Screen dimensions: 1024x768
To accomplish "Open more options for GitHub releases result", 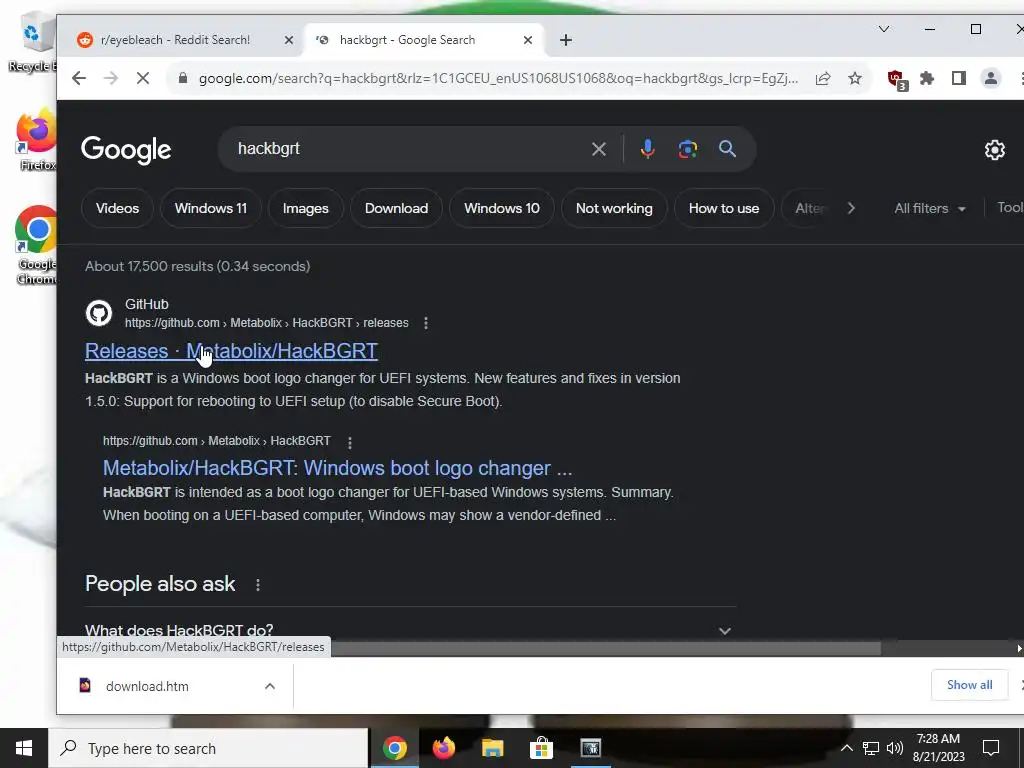I will click(426, 323).
